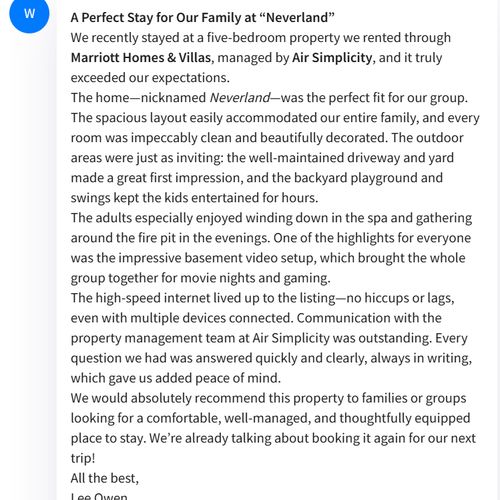This screenshot has height=500, width=500.
Task: Click the bold Marriott Homes & Villas text
Action: point(141,58)
